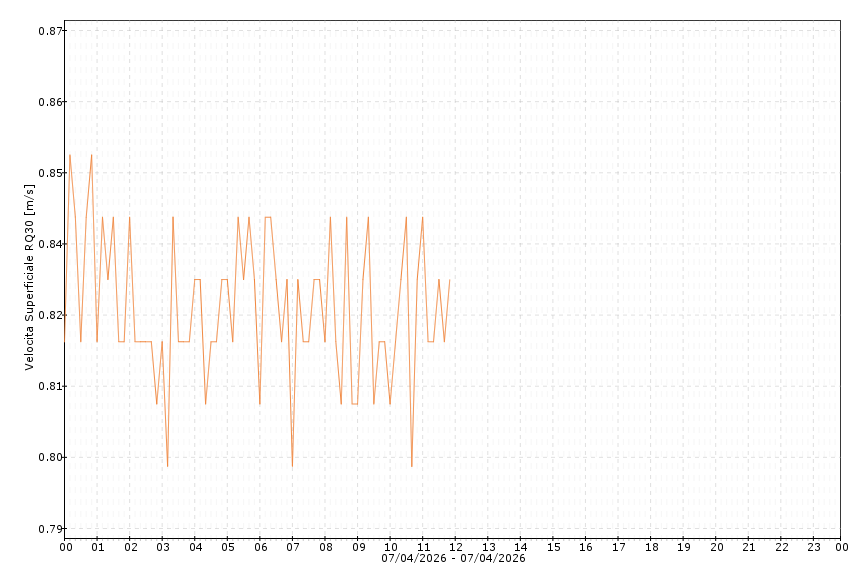860x573 pixels.
Task: Select hour 23 on the x-axis
Action: (x=814, y=547)
